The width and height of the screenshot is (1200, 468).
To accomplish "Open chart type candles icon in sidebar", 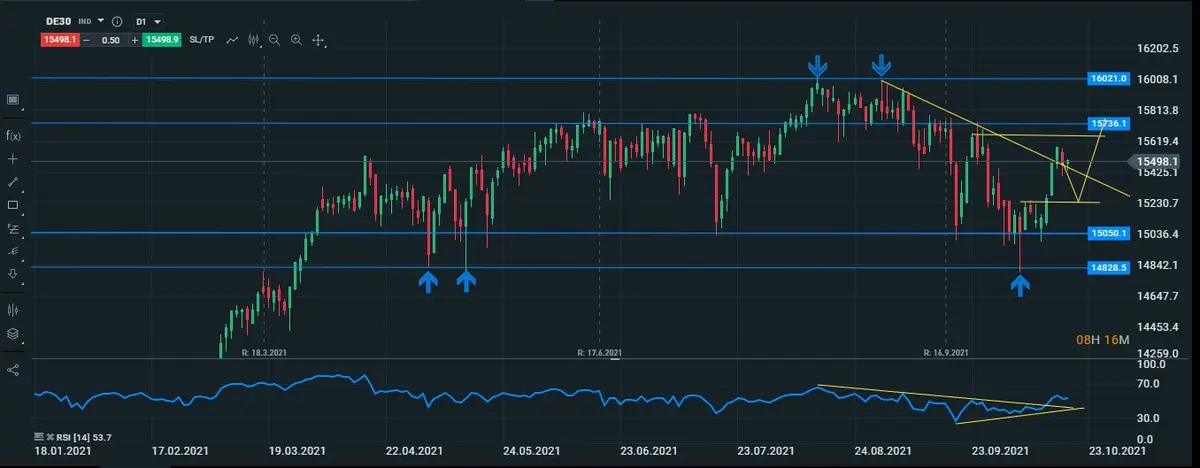I will pos(13,310).
